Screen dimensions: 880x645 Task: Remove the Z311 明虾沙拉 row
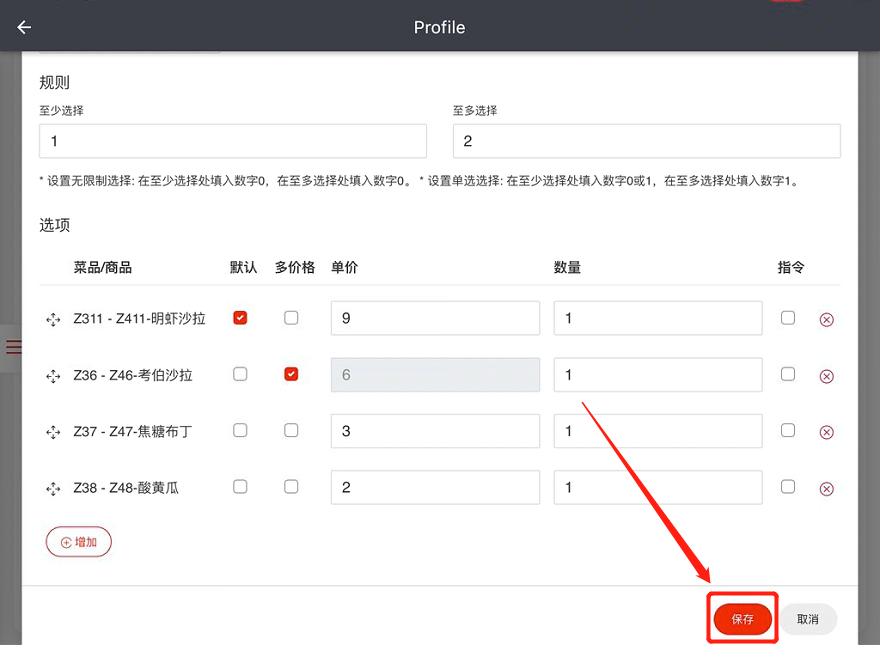pos(827,320)
